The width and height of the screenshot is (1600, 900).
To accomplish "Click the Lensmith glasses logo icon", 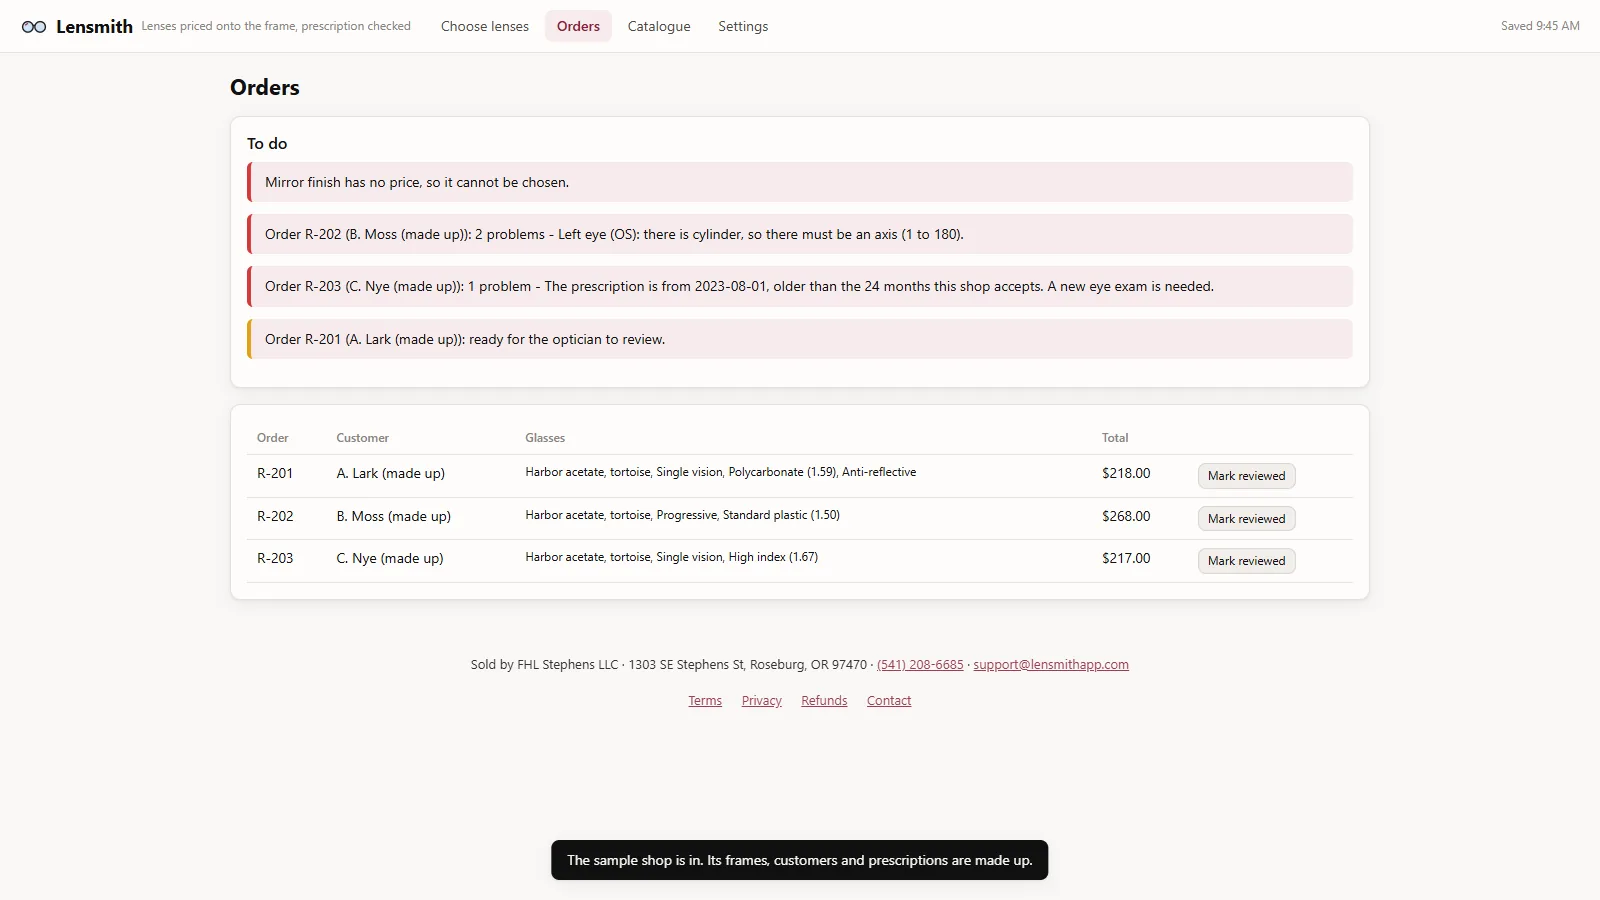I will pos(34,27).
